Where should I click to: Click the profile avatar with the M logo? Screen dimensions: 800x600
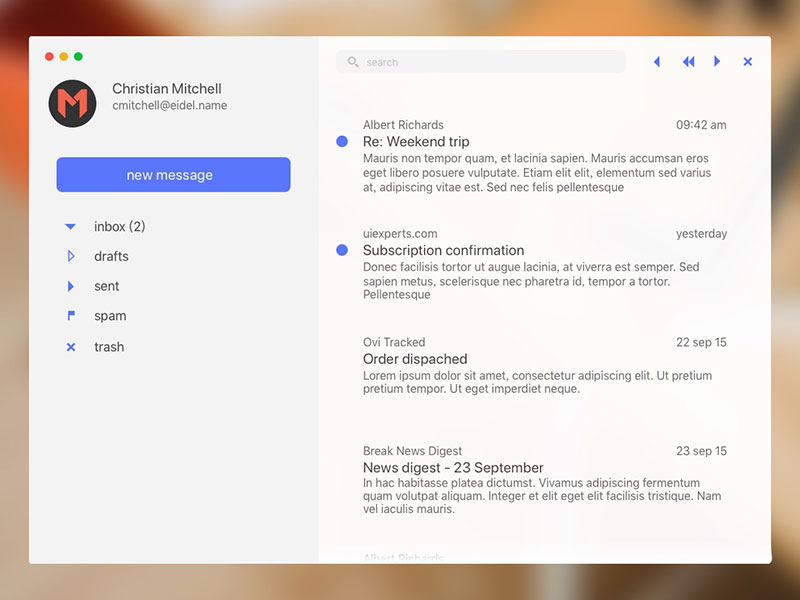click(72, 104)
